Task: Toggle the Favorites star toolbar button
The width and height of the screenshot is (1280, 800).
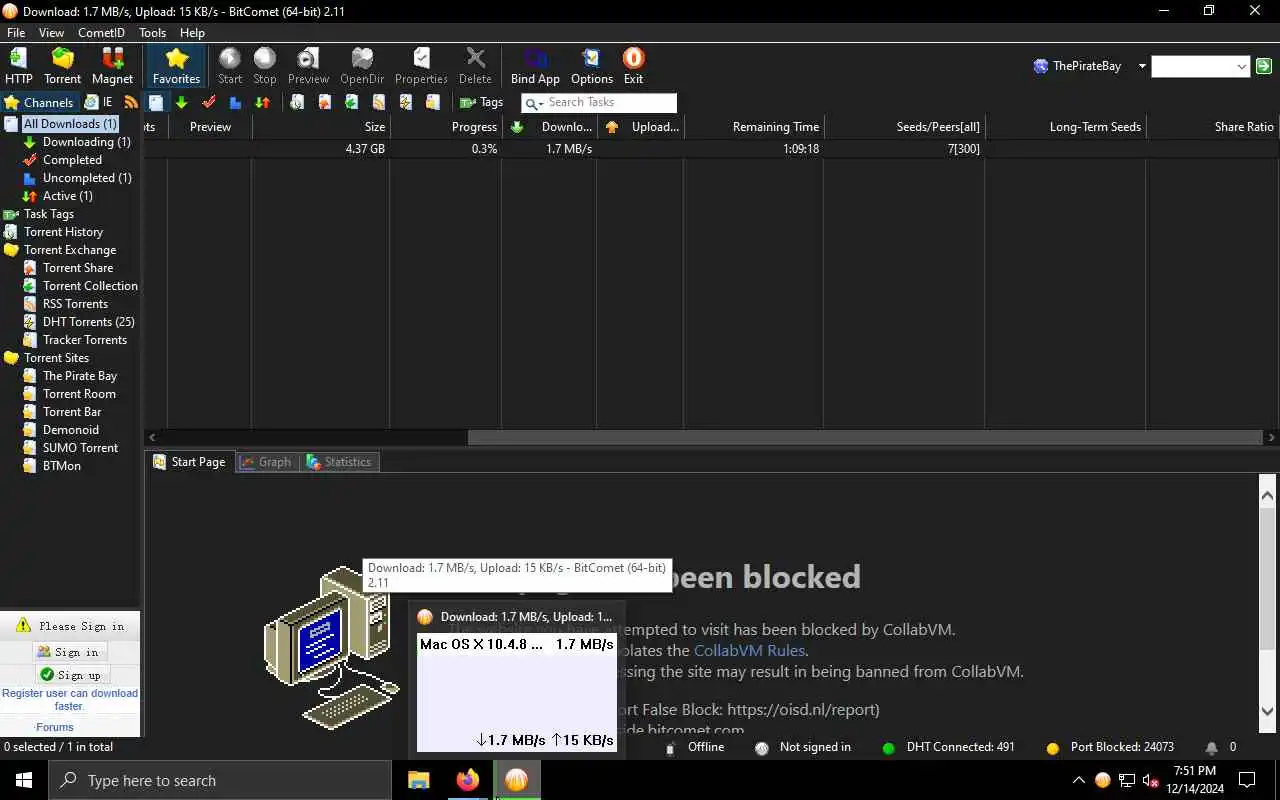Action: tap(176, 66)
